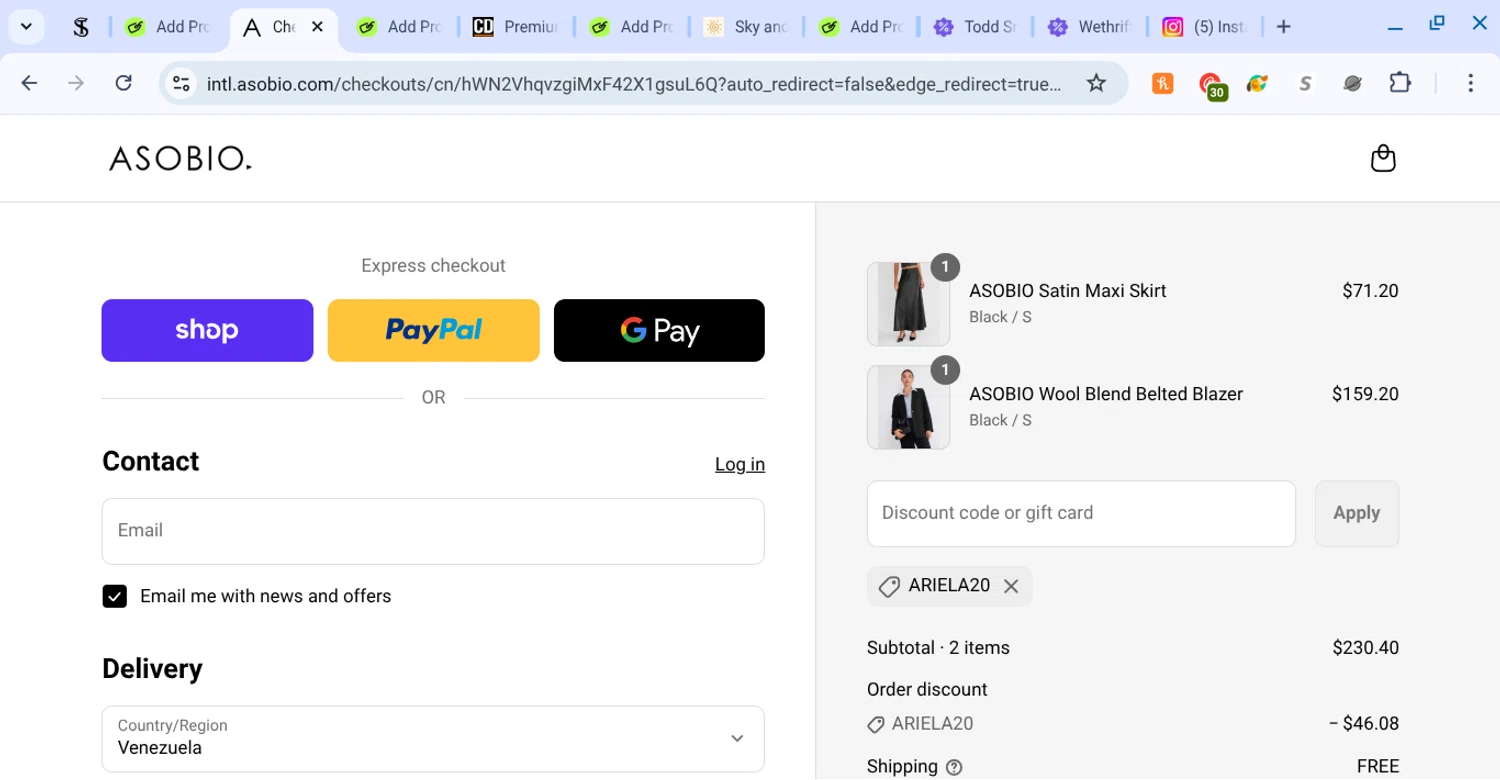This screenshot has width=1500, height=780.
Task: Pay with PayPal button
Action: [x=433, y=330]
